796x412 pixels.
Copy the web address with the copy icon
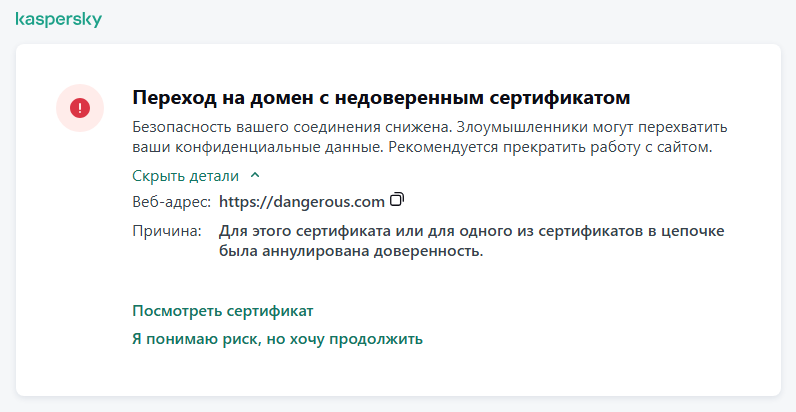coord(397,200)
